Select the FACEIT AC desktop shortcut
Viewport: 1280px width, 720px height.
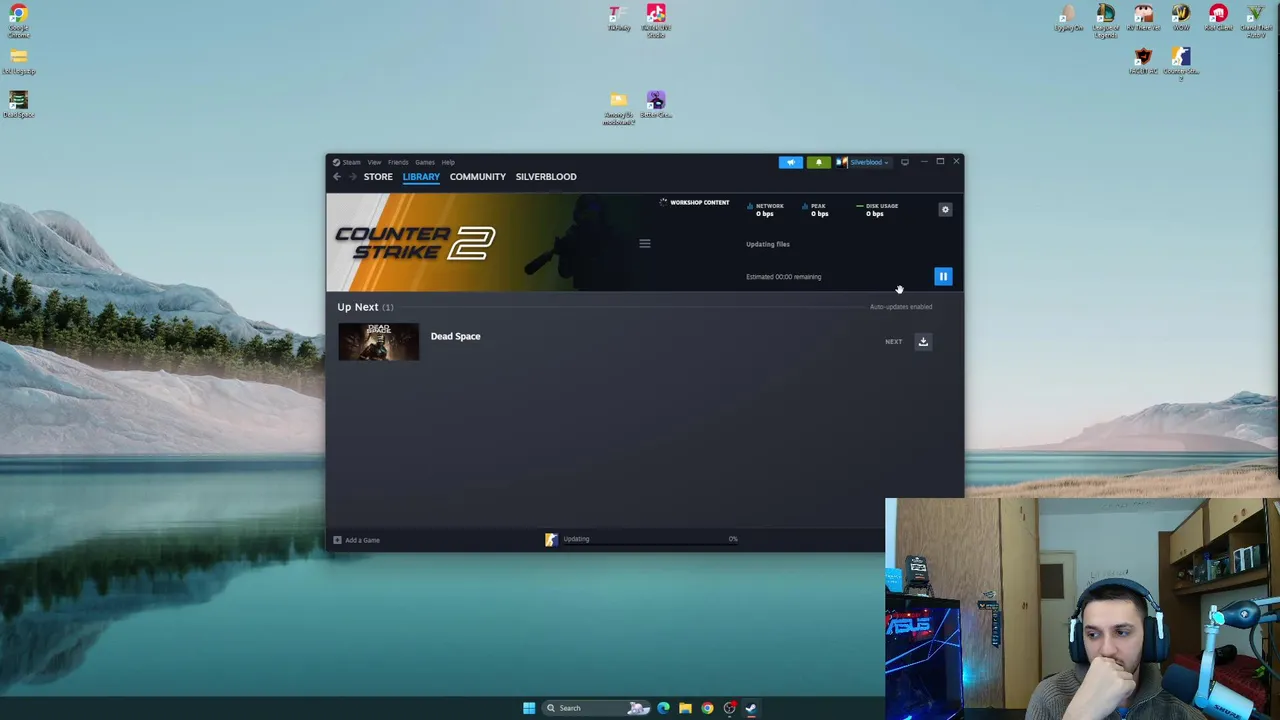point(1143,62)
